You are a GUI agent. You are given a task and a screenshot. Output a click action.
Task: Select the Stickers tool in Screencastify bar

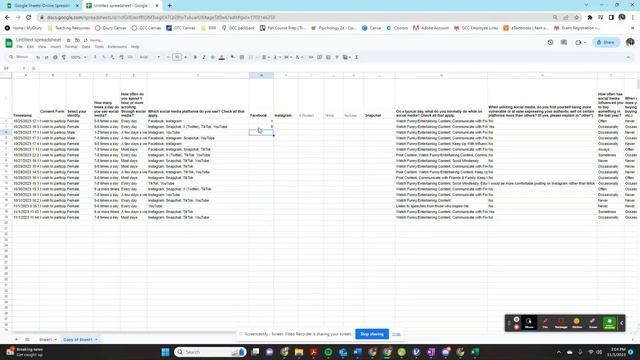coord(577,323)
